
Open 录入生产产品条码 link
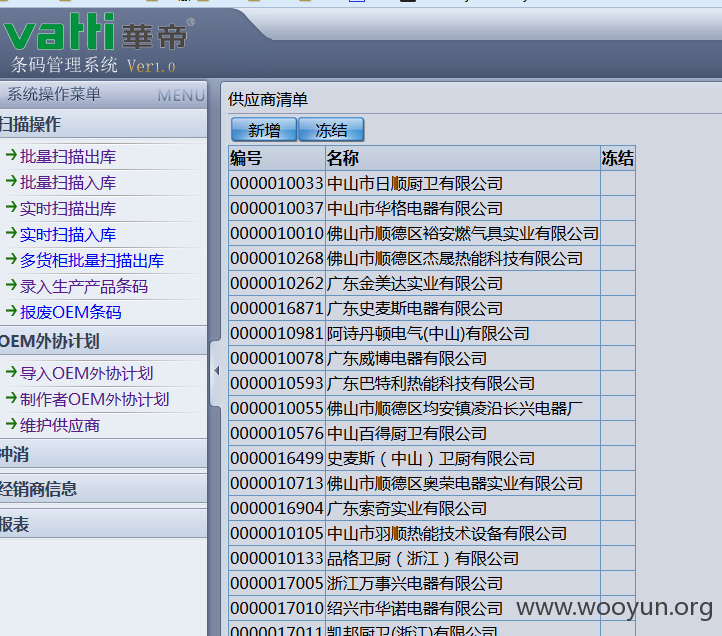pyautogui.click(x=84, y=286)
